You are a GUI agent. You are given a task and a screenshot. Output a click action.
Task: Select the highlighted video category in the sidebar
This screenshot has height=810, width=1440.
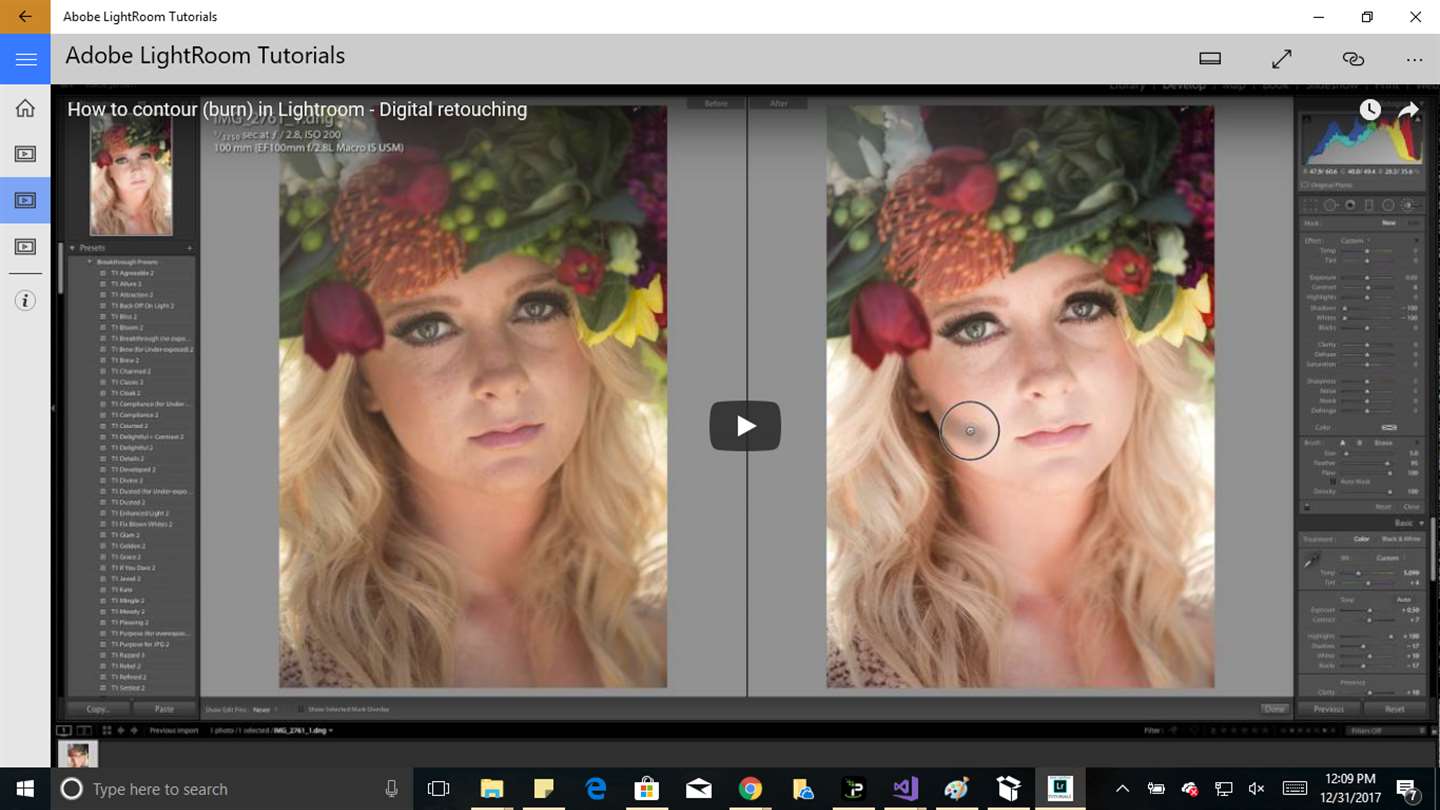(x=25, y=200)
